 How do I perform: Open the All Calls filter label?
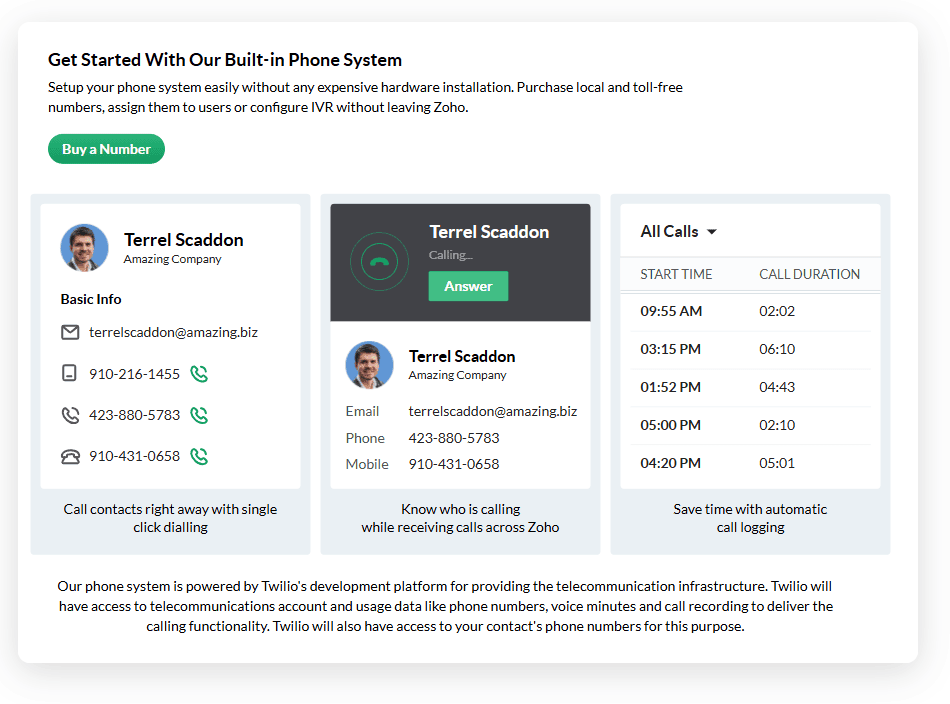click(x=669, y=231)
